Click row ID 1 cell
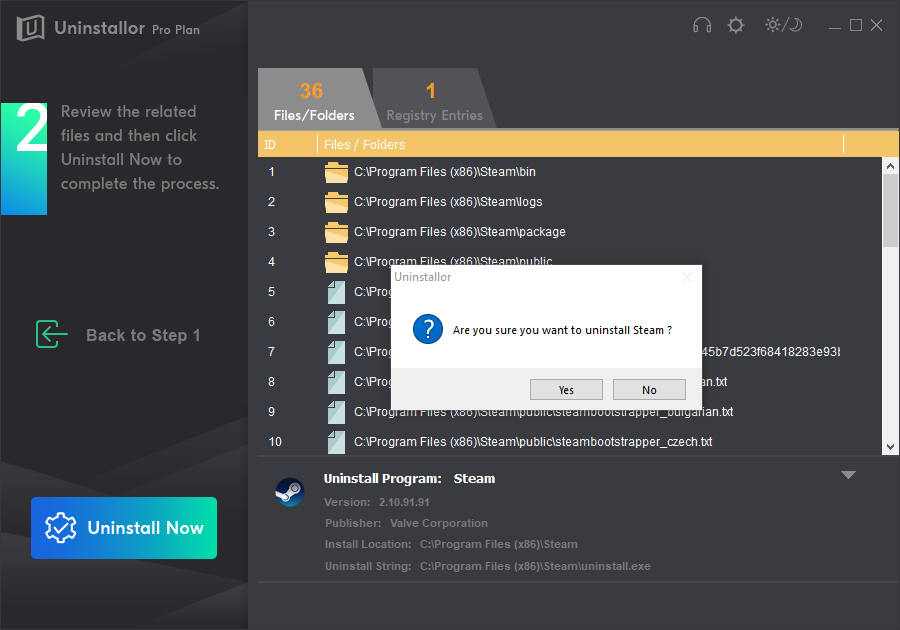 pos(271,172)
